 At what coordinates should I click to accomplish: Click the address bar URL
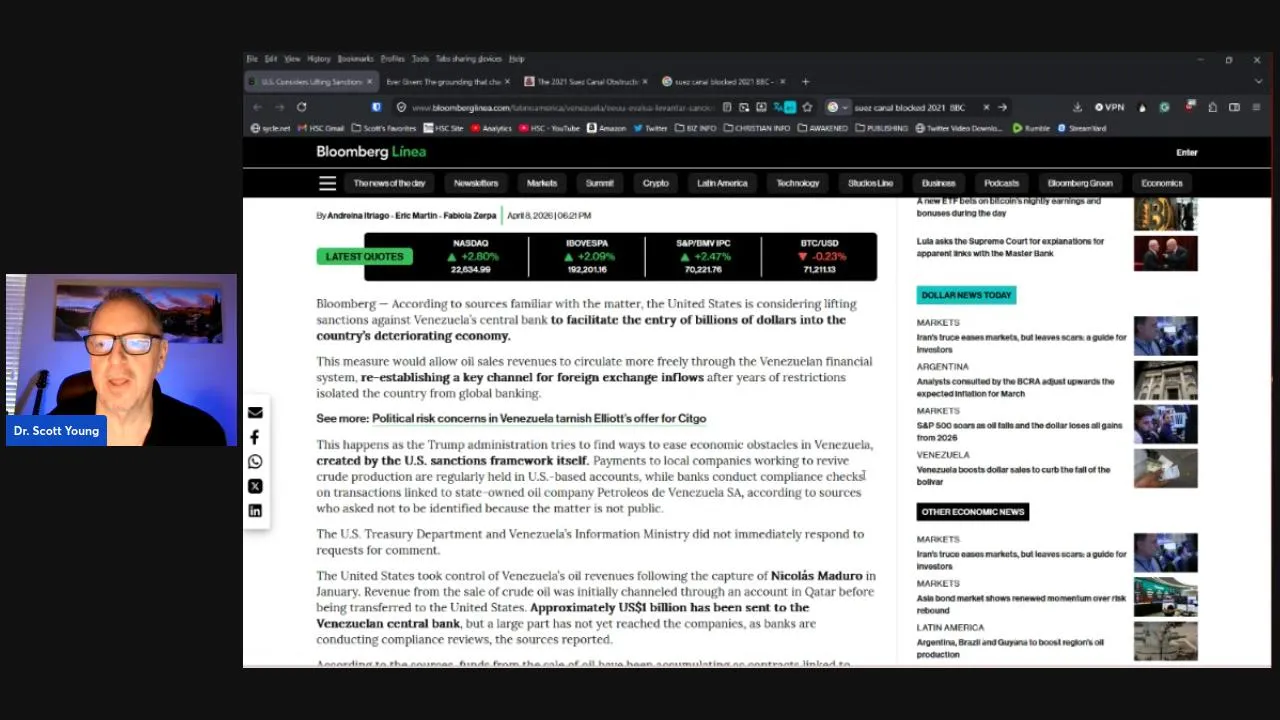tap(562, 107)
